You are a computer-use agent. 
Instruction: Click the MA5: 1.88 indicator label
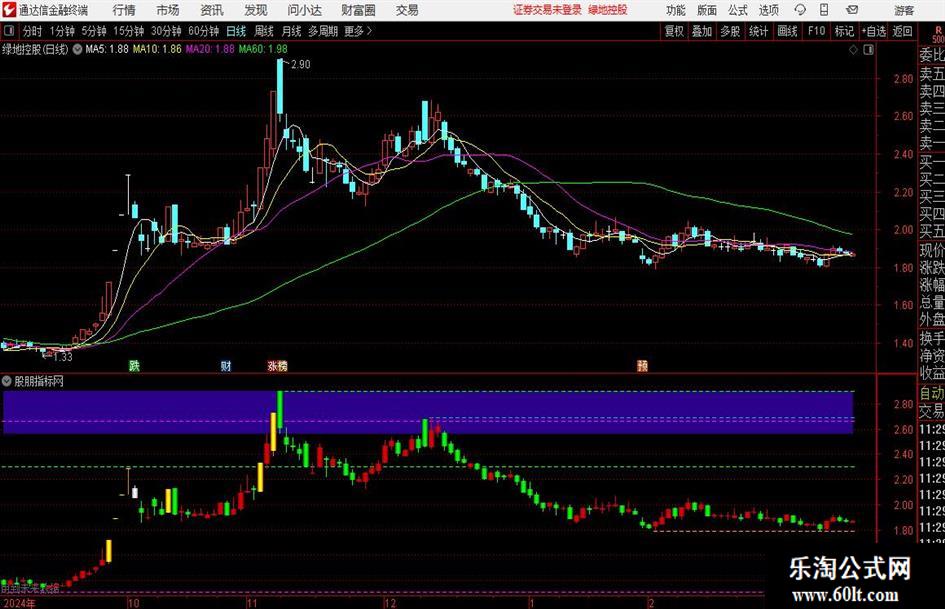point(107,49)
